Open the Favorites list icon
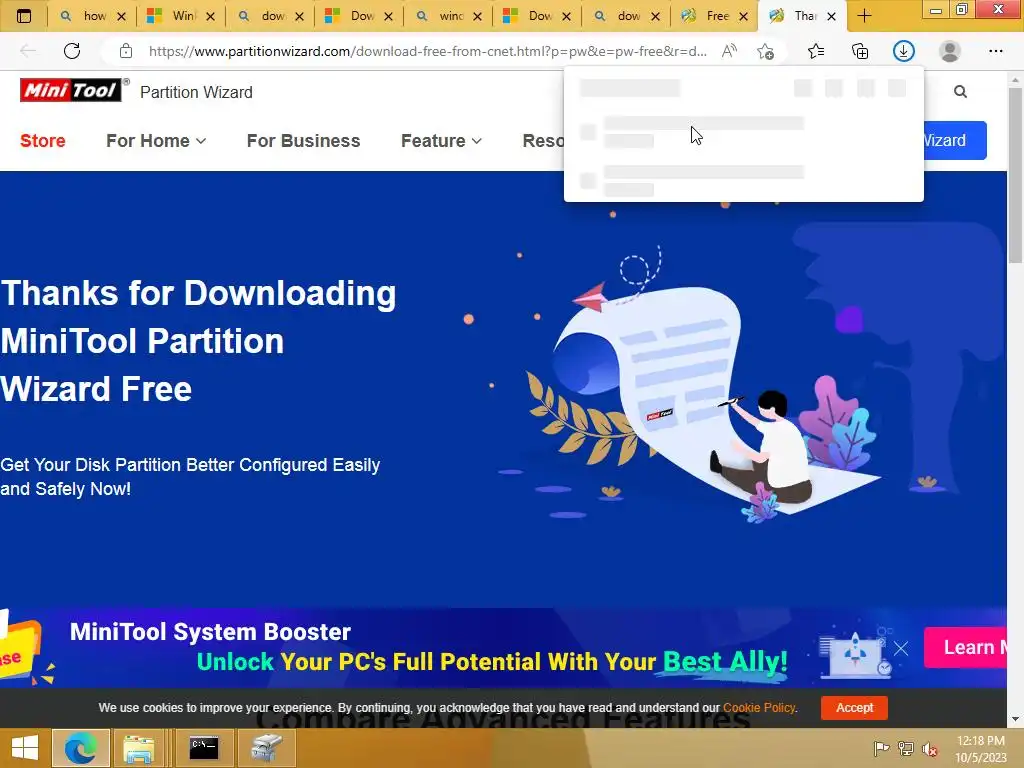The image size is (1024, 768). click(816, 51)
